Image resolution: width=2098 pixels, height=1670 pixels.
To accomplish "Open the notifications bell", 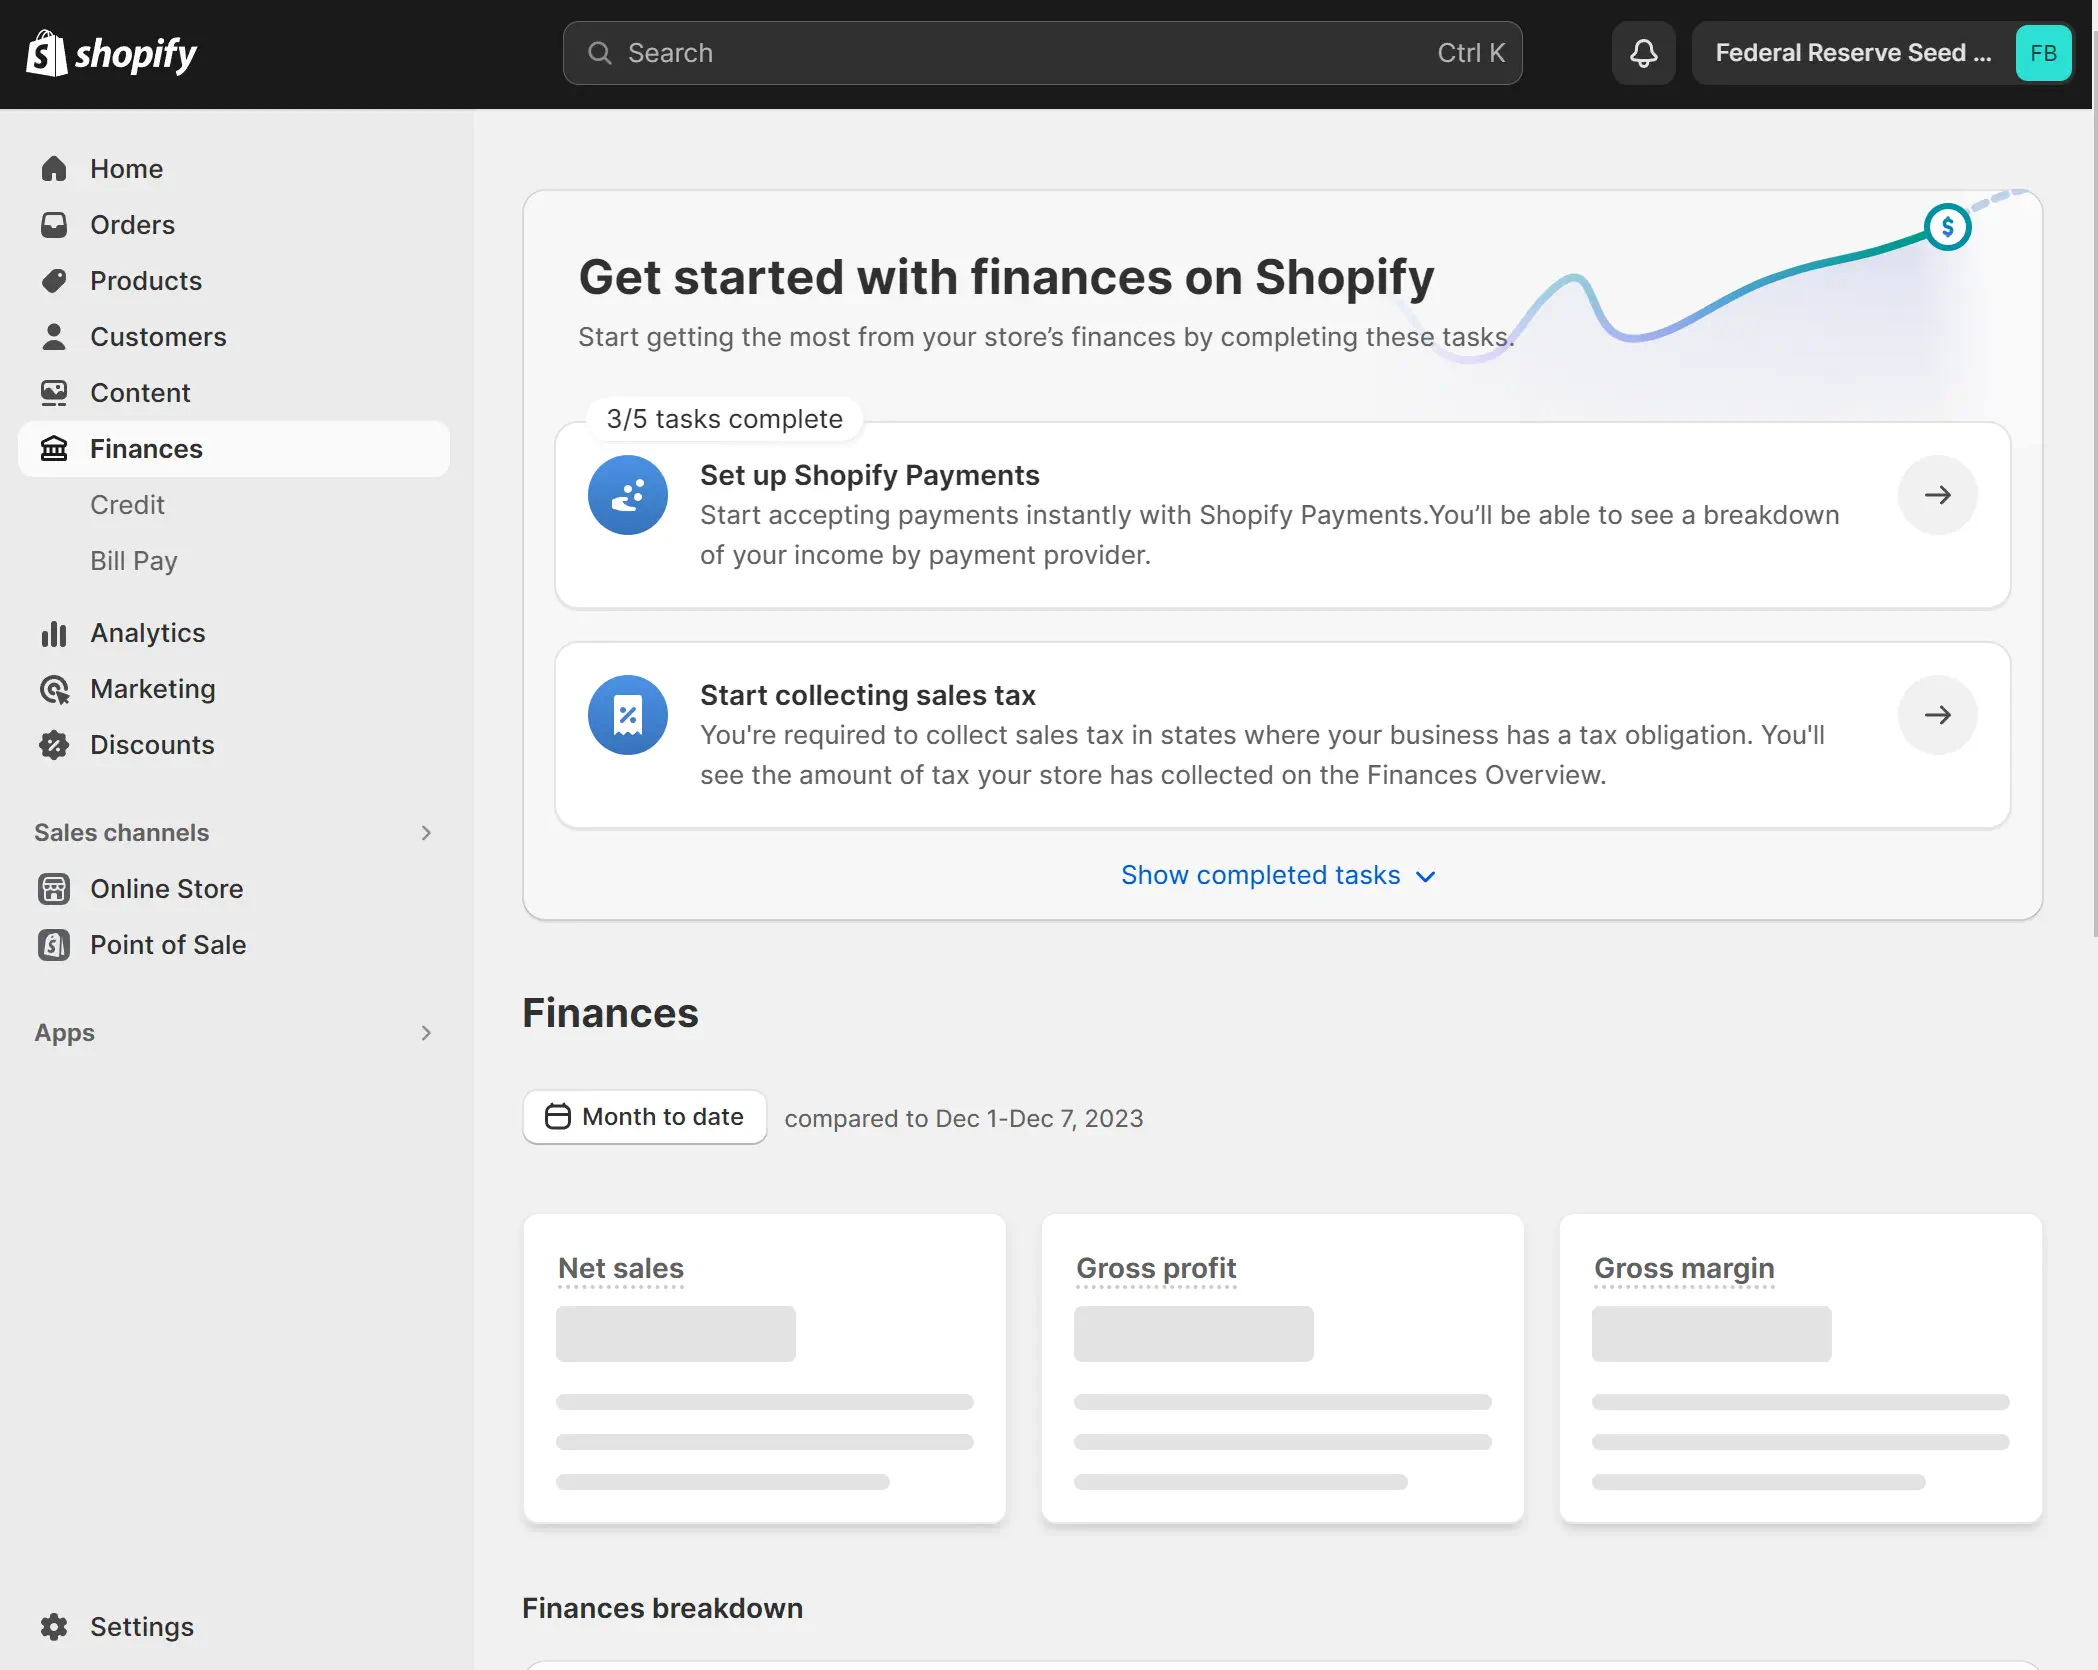I will click(1642, 52).
